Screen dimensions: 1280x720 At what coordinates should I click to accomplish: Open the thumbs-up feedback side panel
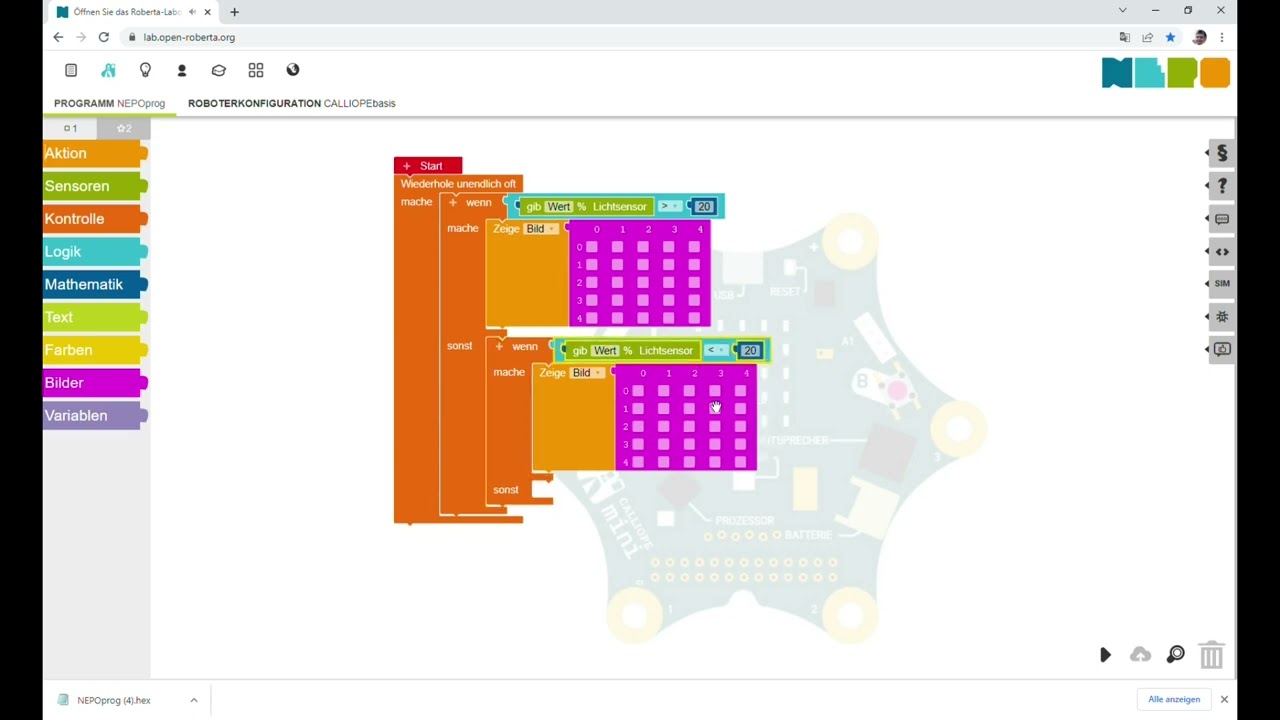click(x=1221, y=349)
